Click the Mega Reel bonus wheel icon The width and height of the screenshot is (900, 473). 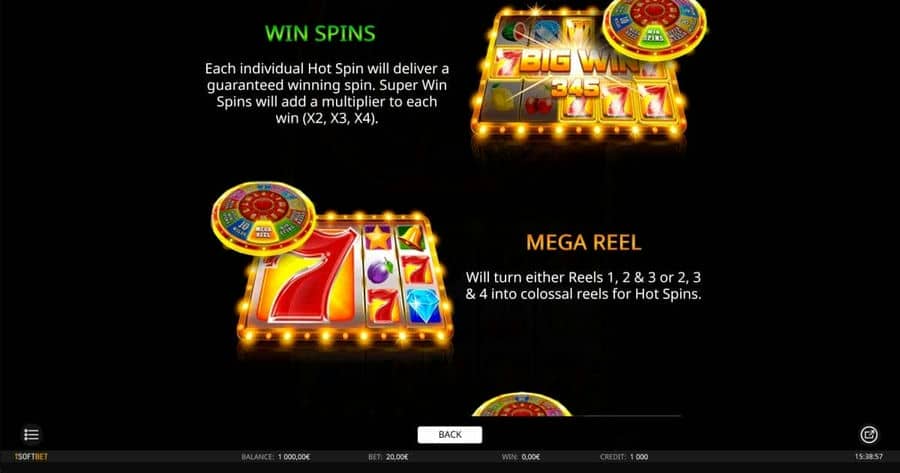263,218
